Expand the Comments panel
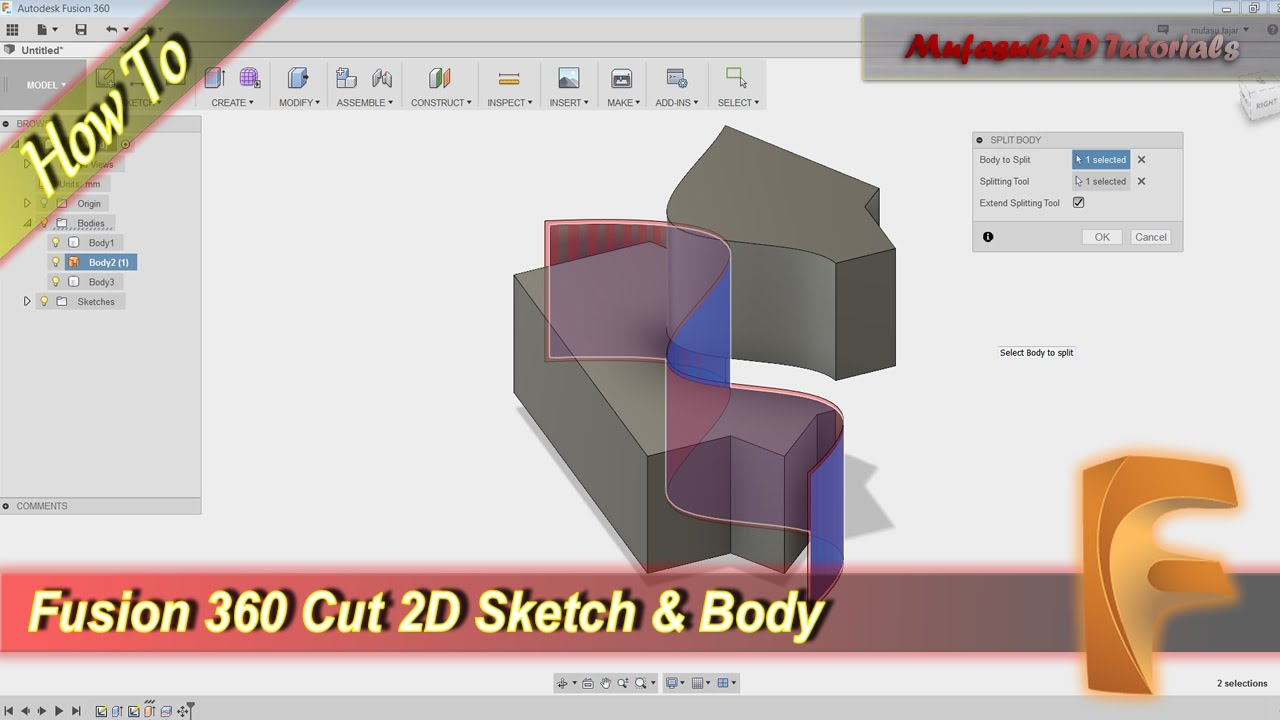Image resolution: width=1280 pixels, height=720 pixels. pos(6,506)
